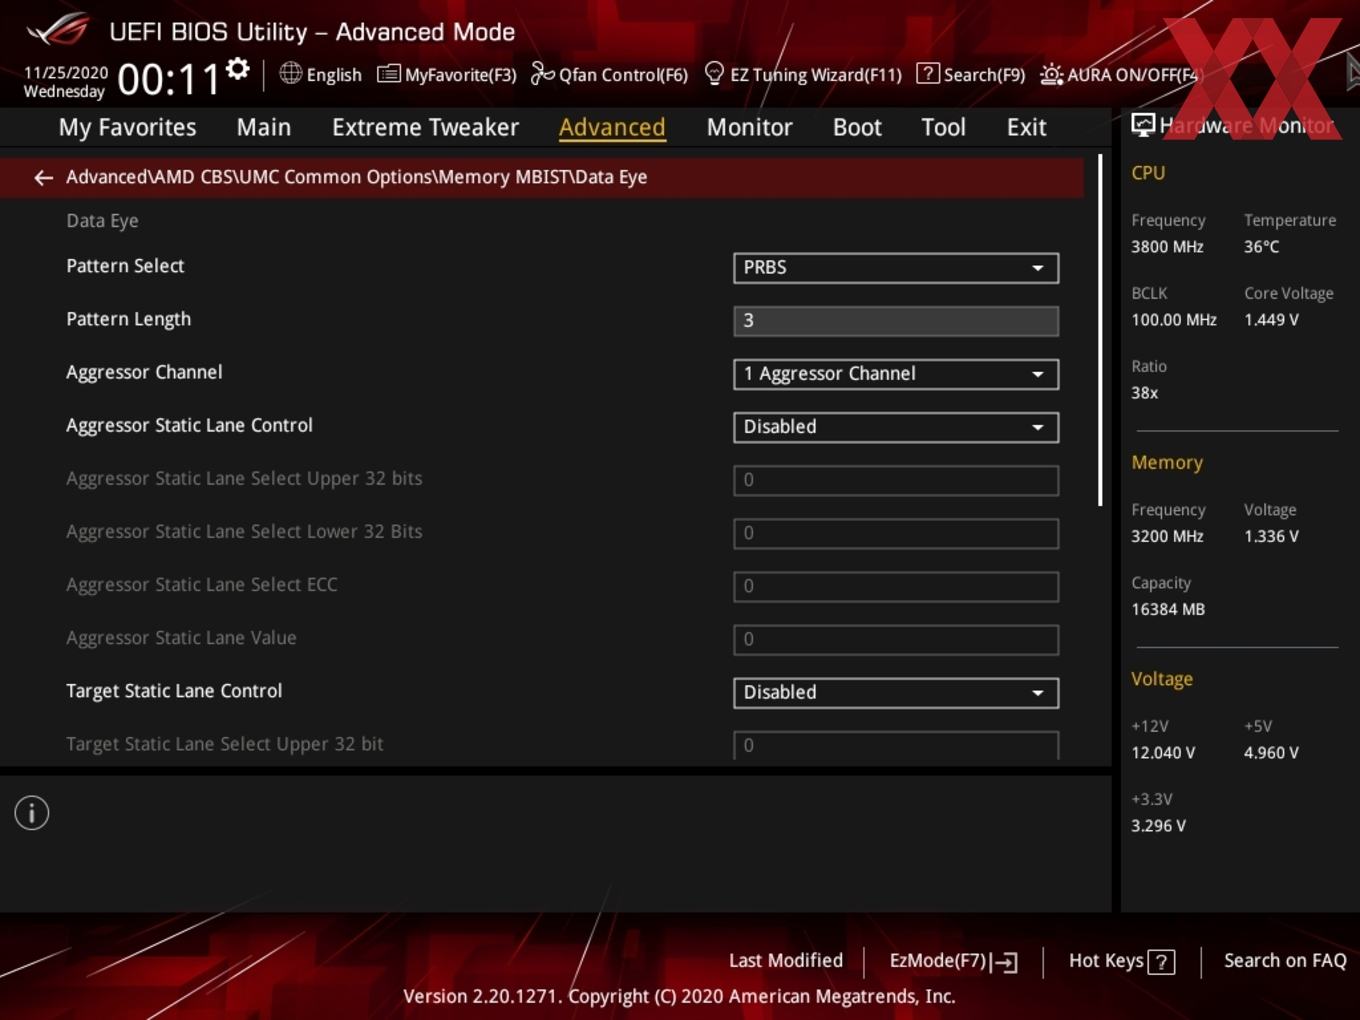Launch EZ Tuning Wizard(F11) bulb icon
1360x1020 pixels.
pos(714,73)
